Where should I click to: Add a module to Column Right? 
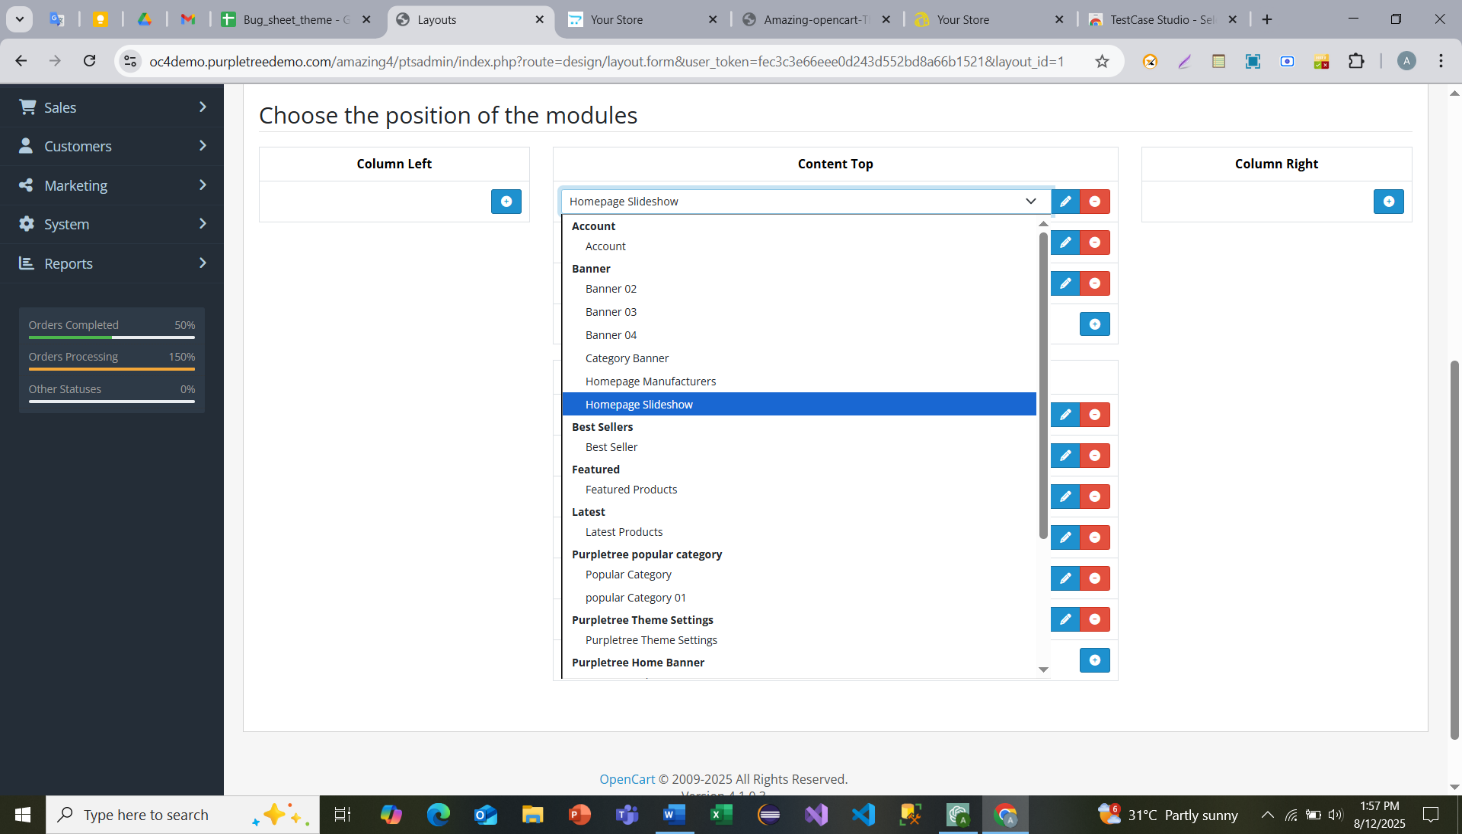[1388, 201]
